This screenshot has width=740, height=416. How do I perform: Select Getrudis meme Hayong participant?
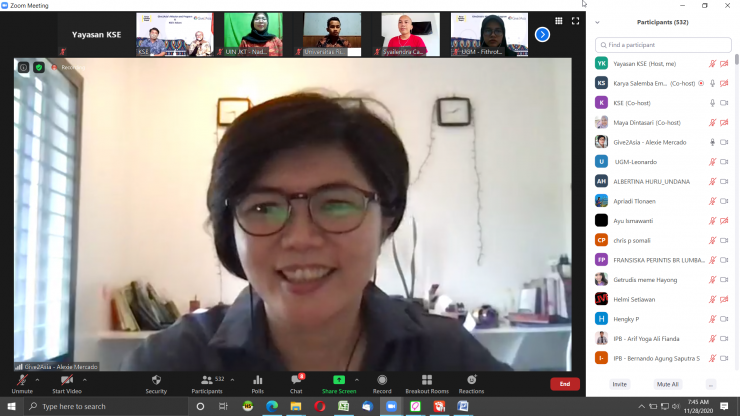662,280
